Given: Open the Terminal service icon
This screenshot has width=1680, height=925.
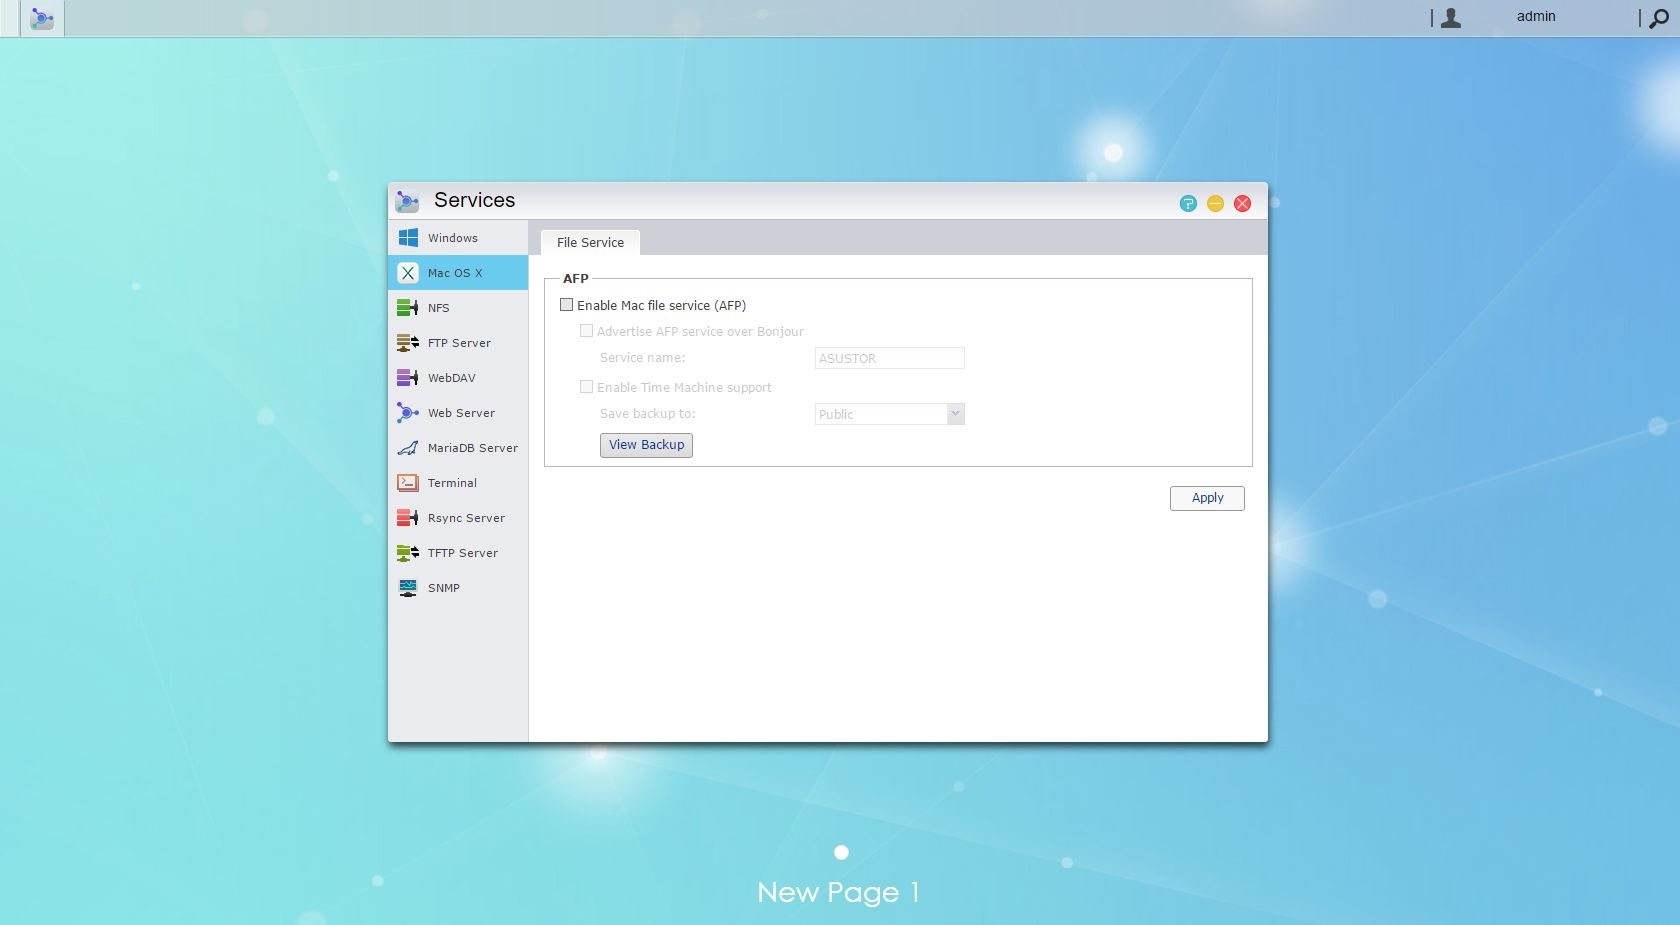Looking at the screenshot, I should click(408, 483).
